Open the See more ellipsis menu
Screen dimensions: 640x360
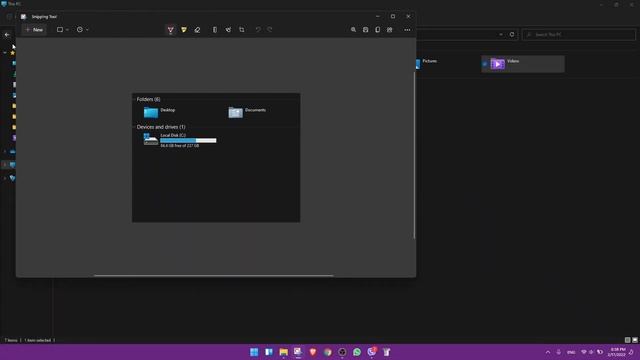[x=407, y=30]
